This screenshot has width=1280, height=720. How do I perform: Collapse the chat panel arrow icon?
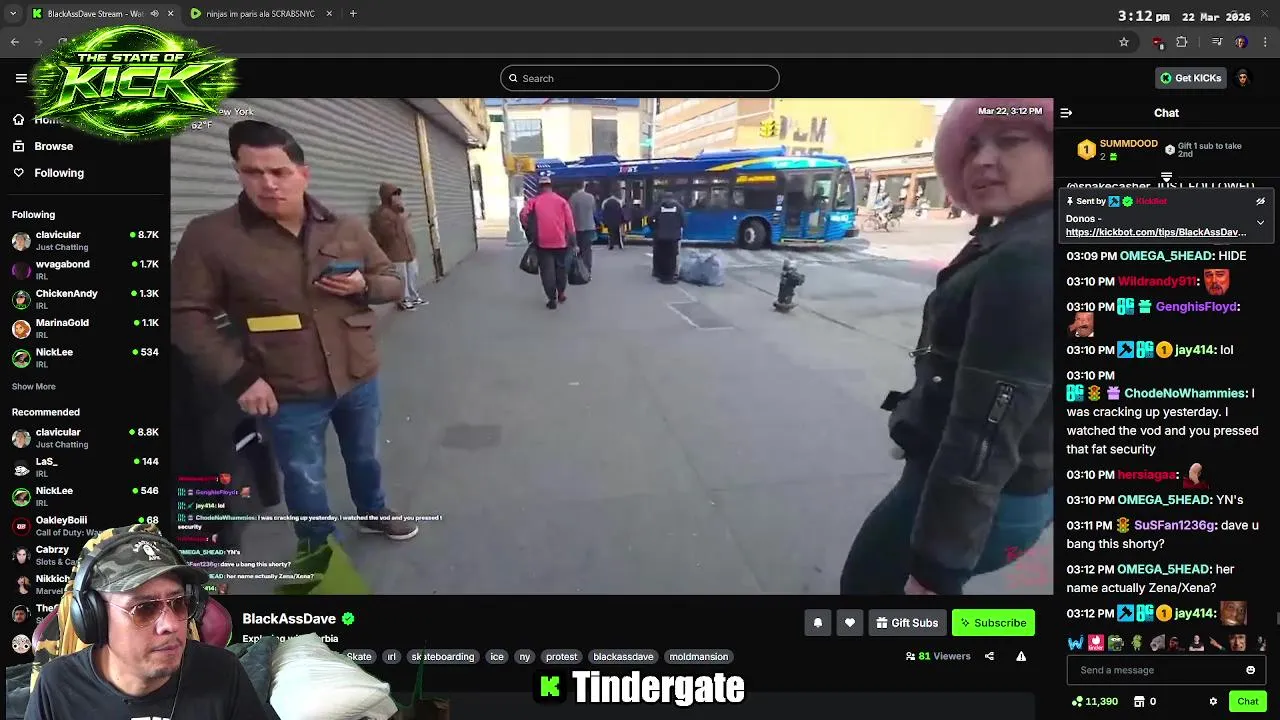coord(1066,113)
